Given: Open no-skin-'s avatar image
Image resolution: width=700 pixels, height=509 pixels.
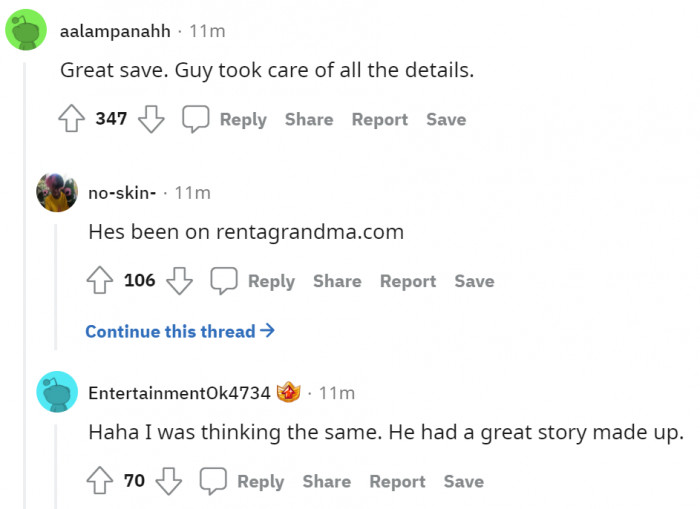Looking at the screenshot, I should [x=57, y=192].
